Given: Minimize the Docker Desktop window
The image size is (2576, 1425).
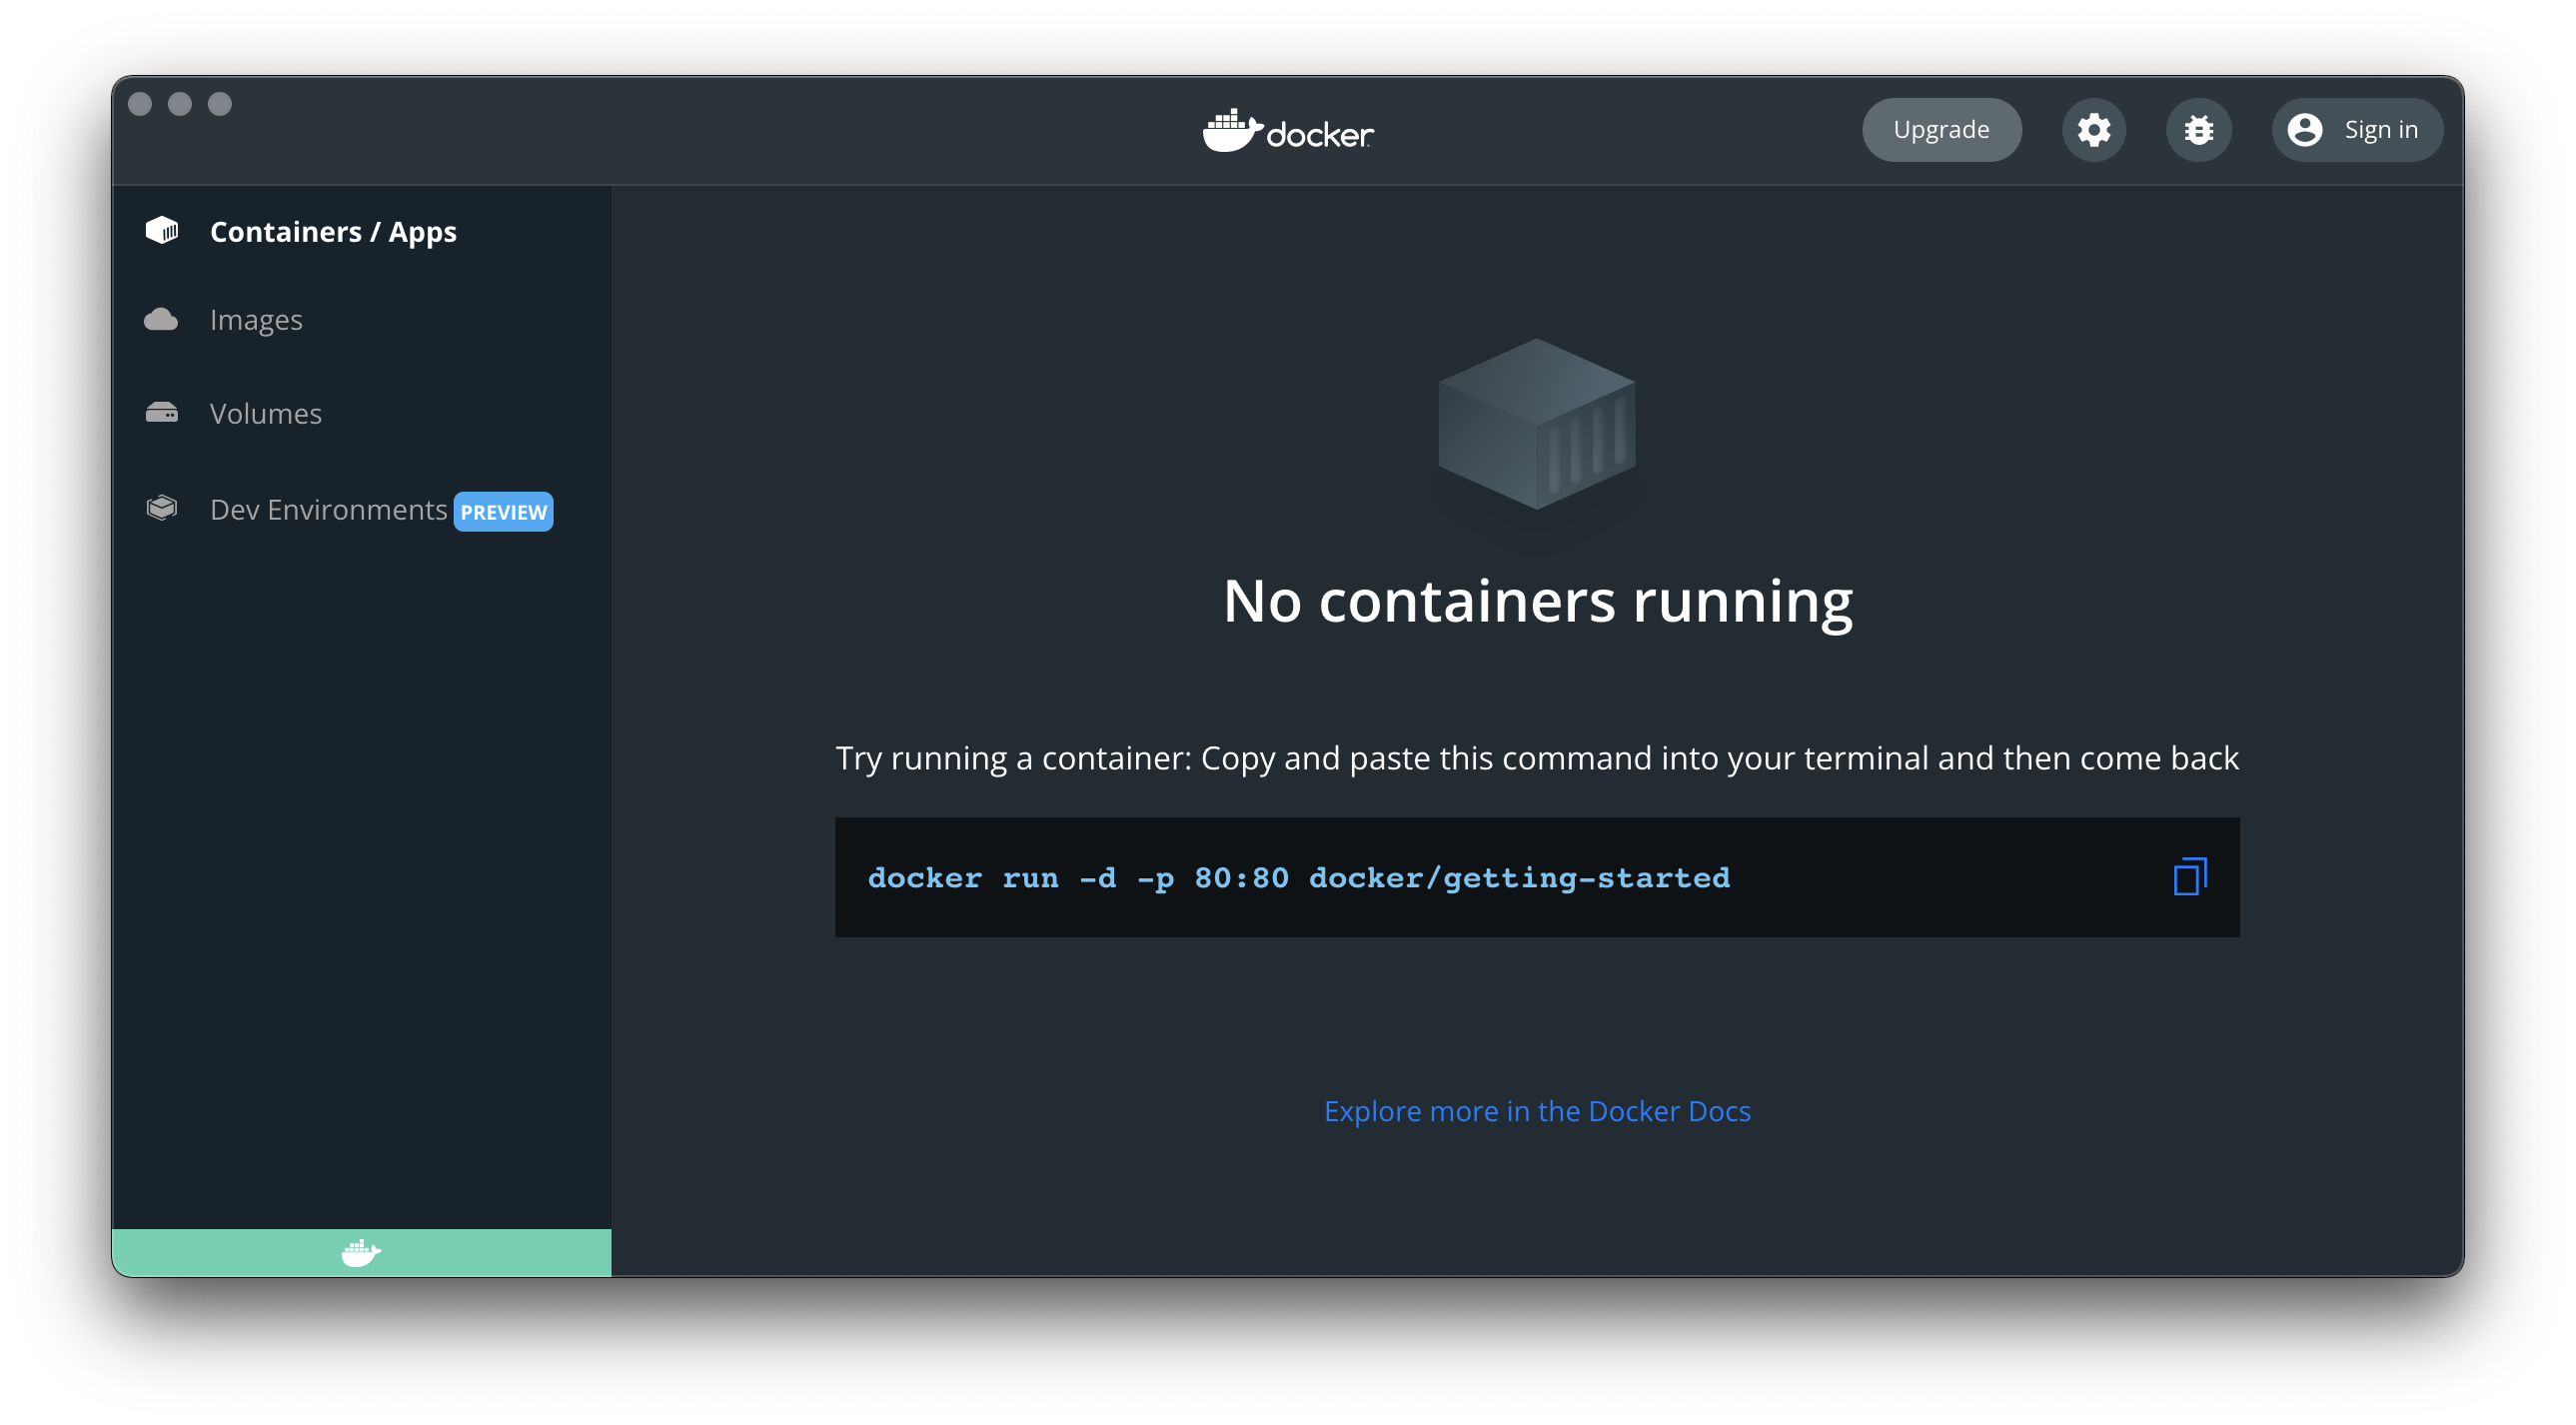Looking at the screenshot, I should tap(180, 104).
